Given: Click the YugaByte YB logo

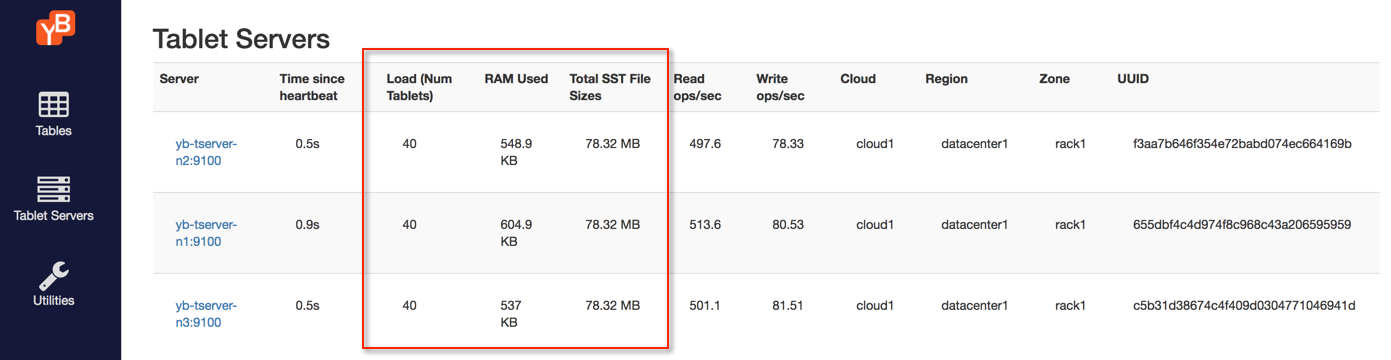Looking at the screenshot, I should [55, 28].
